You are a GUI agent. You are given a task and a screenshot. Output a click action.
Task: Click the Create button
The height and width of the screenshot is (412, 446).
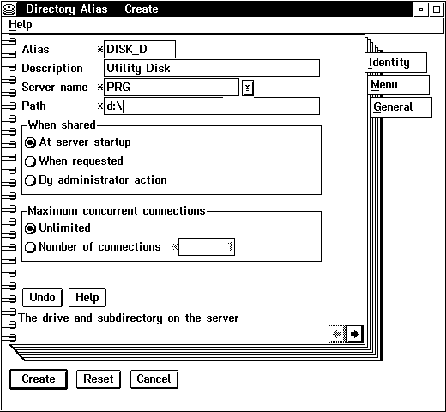[38, 379]
